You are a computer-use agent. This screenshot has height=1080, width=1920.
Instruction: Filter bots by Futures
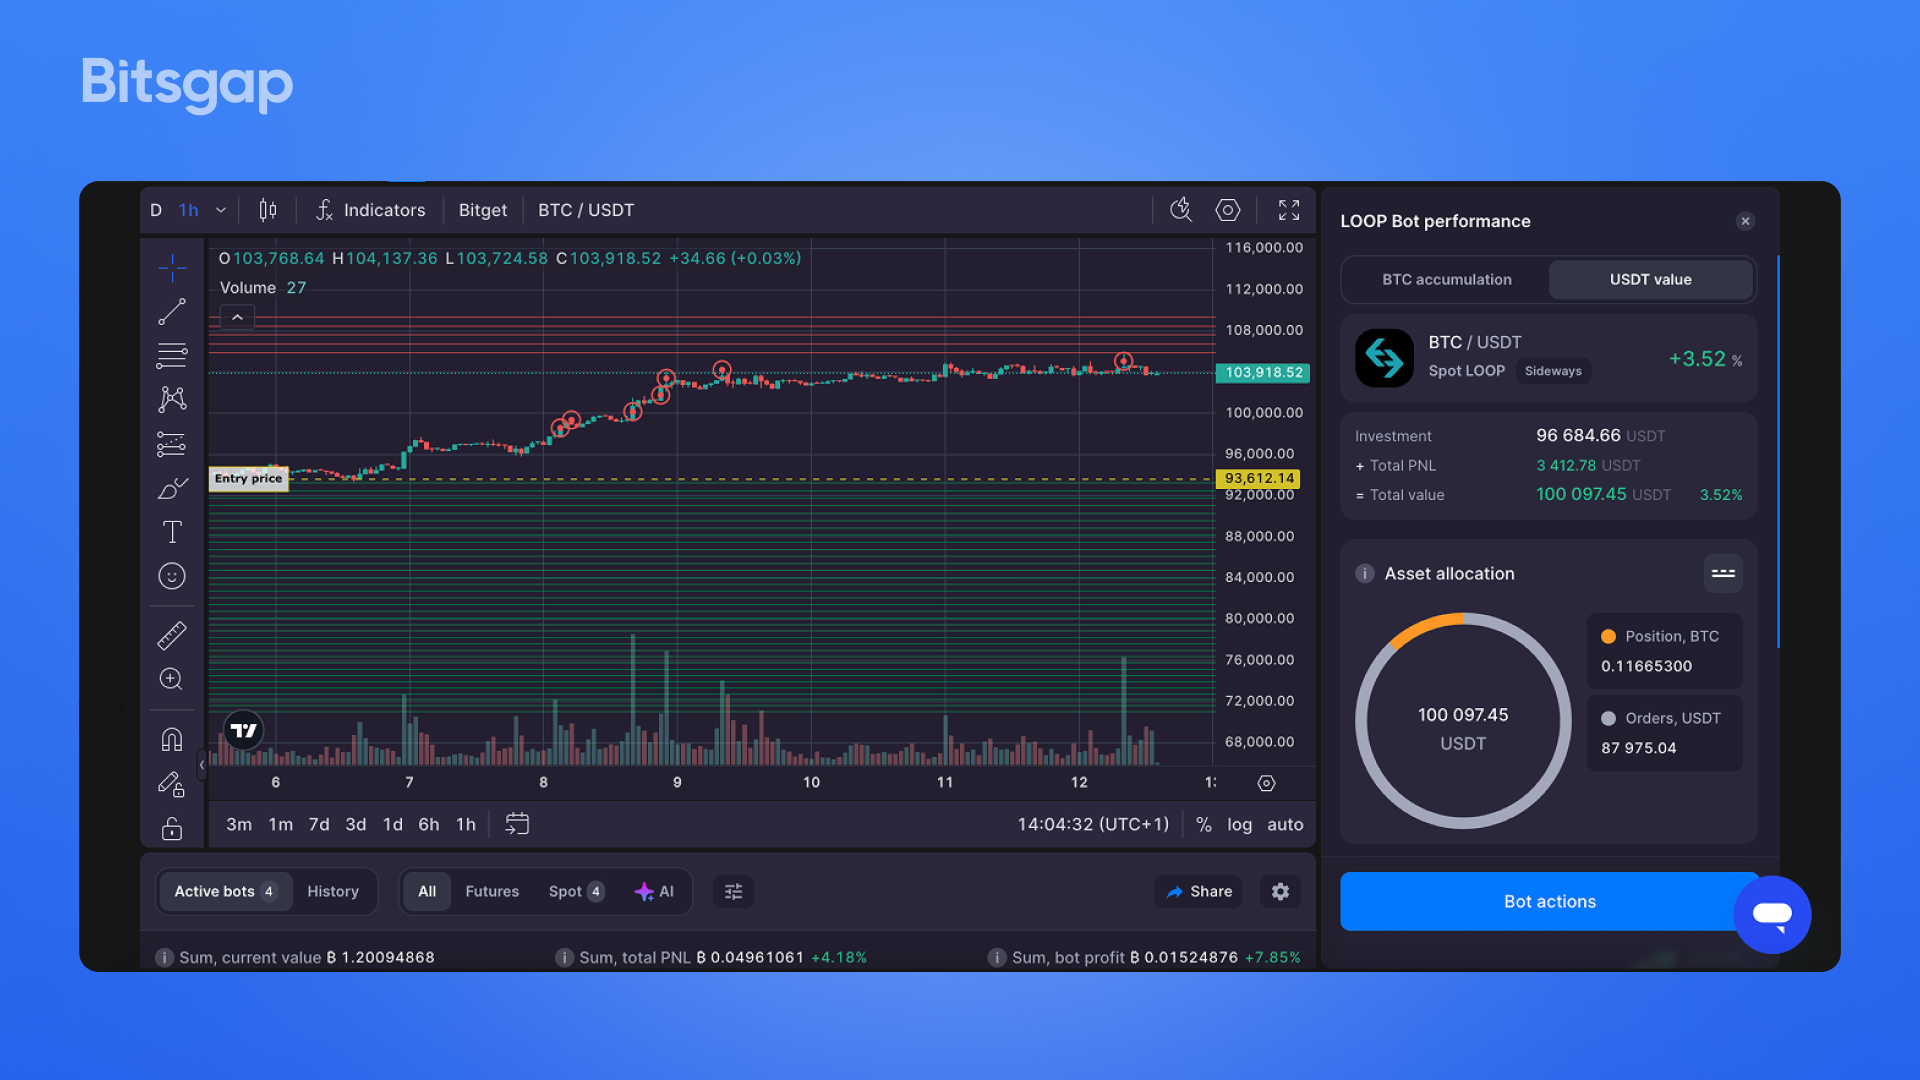pos(492,891)
